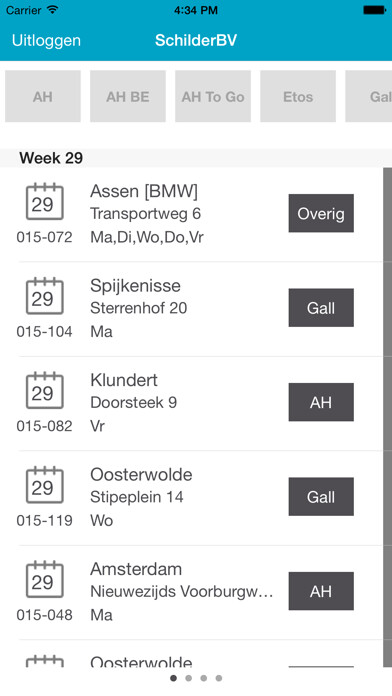Toggle the AH To Go filter

(x=213, y=96)
